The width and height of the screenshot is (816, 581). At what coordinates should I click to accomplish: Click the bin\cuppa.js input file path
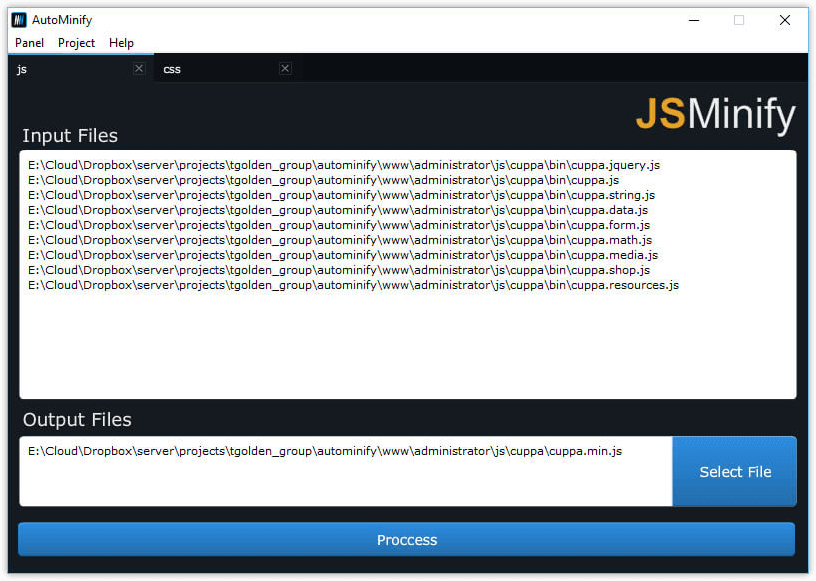(x=324, y=180)
